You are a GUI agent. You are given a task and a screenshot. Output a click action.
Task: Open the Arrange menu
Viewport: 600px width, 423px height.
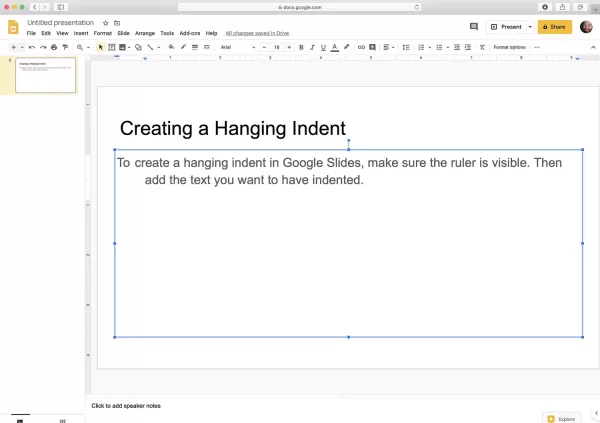[145, 33]
